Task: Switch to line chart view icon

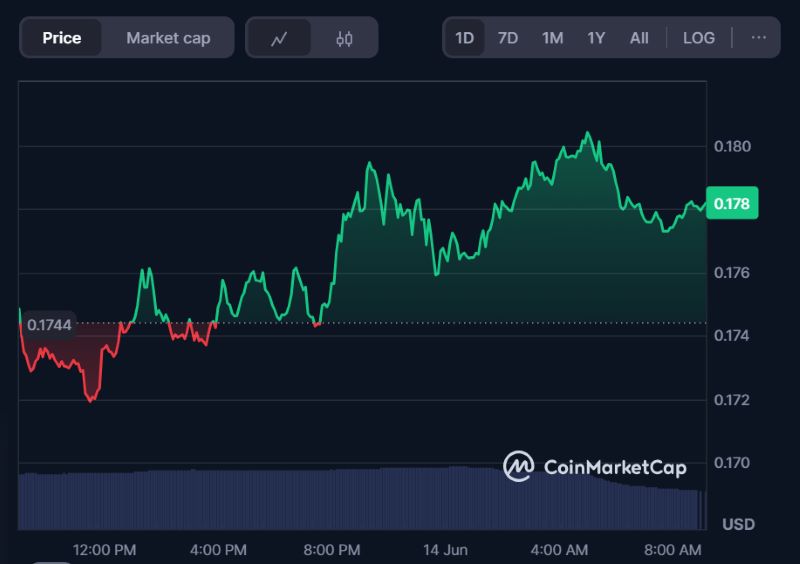Action: pyautogui.click(x=279, y=38)
